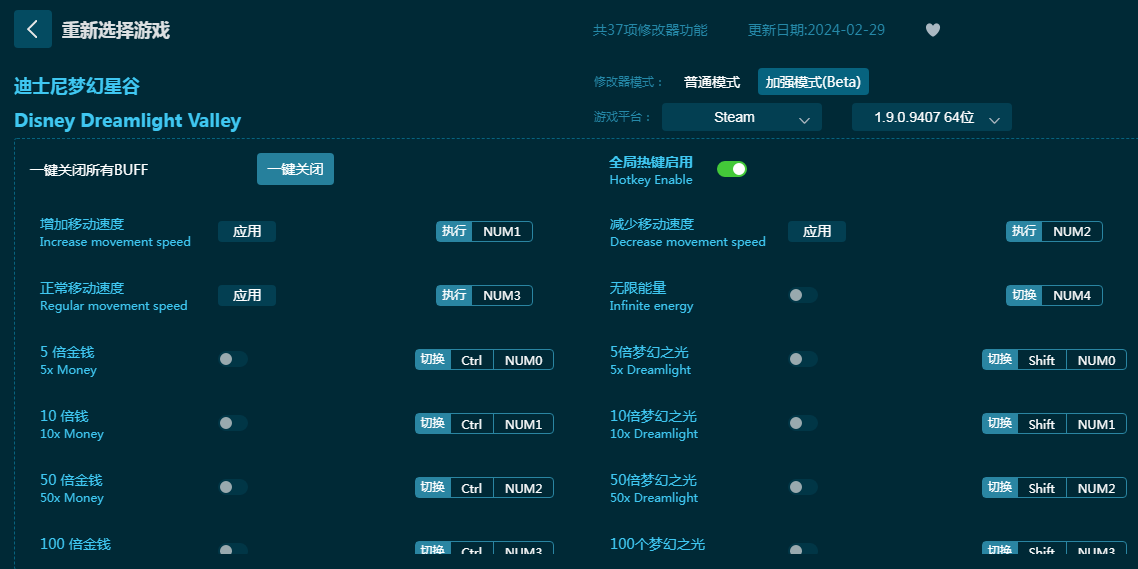Screen dimensions: 1138x569
Task: Click the Disney Dreamlight Valley title
Action: click(128, 120)
